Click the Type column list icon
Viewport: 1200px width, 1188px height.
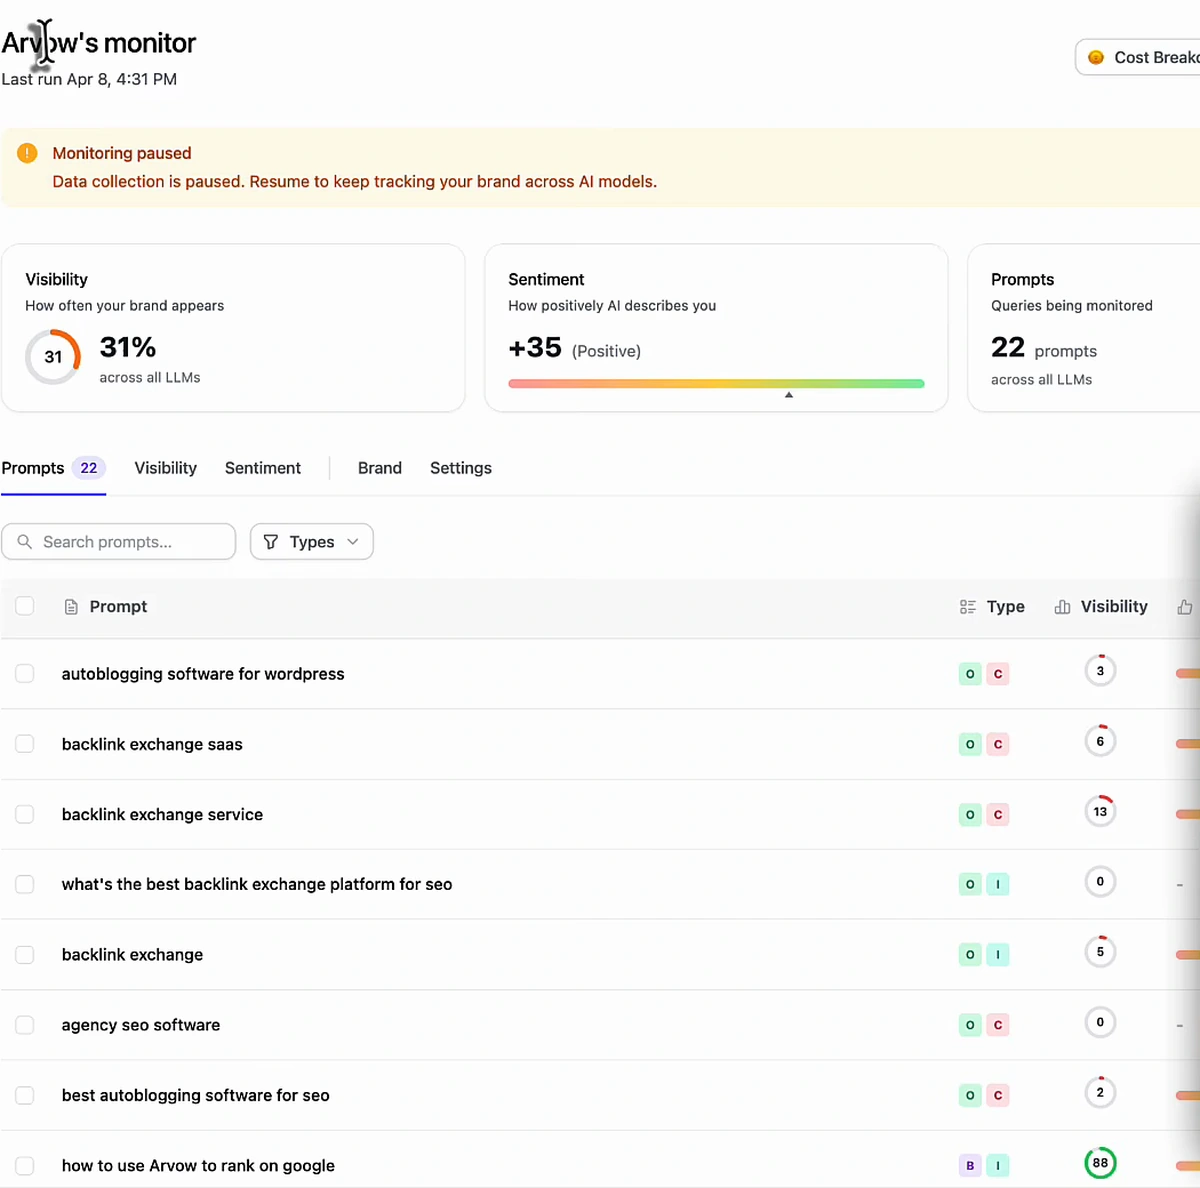(x=967, y=607)
